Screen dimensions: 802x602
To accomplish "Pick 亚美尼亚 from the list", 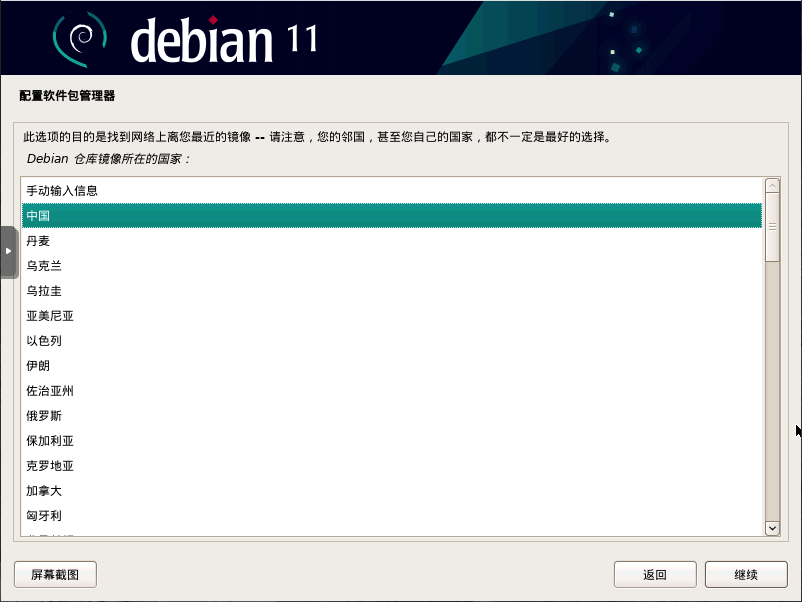I will 392,316.
